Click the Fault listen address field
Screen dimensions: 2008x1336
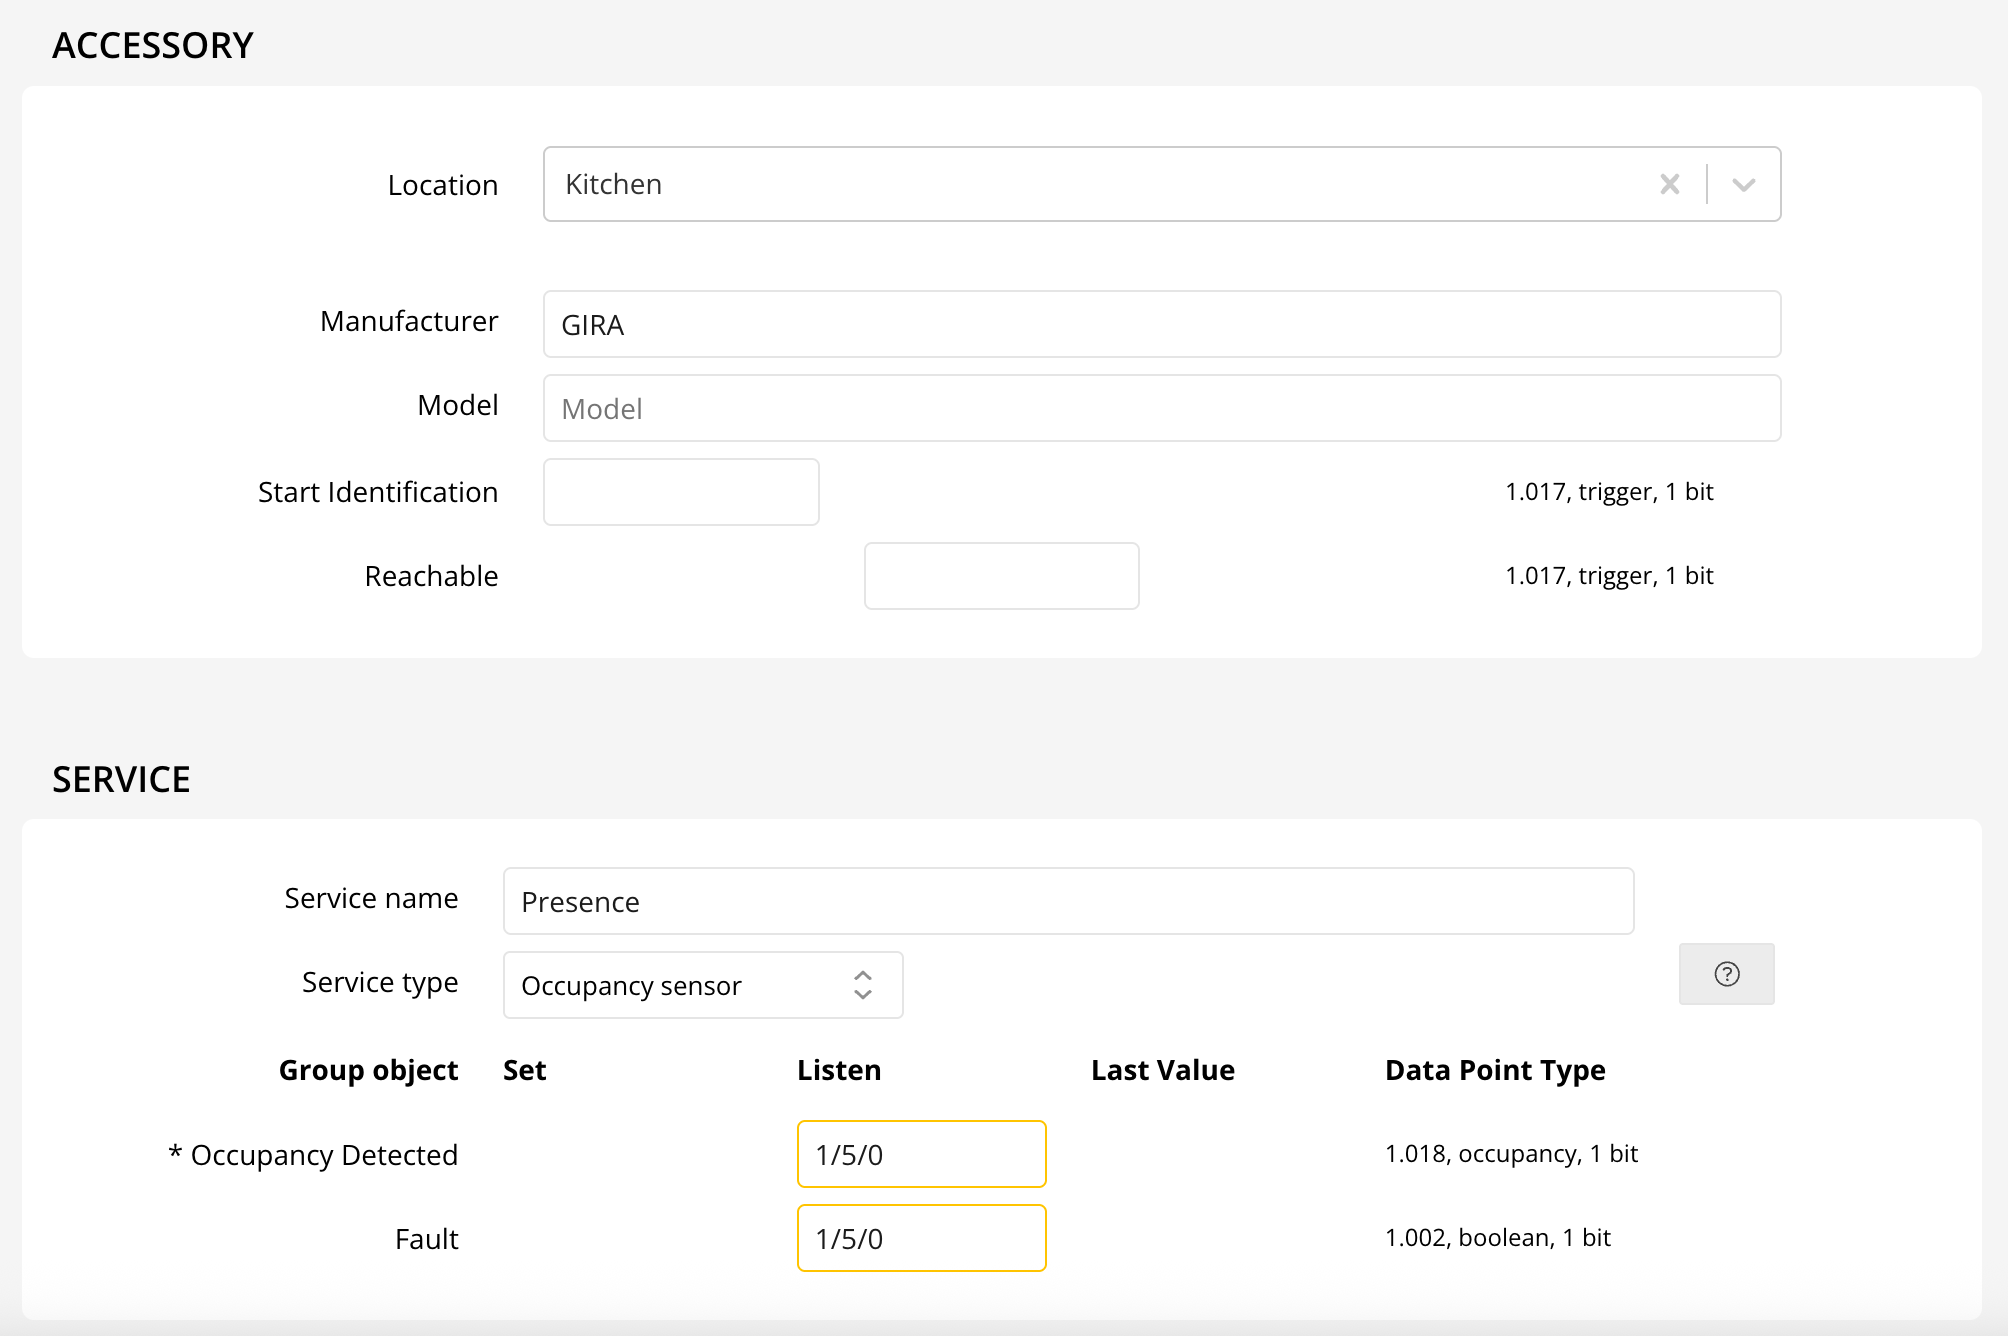[921, 1238]
